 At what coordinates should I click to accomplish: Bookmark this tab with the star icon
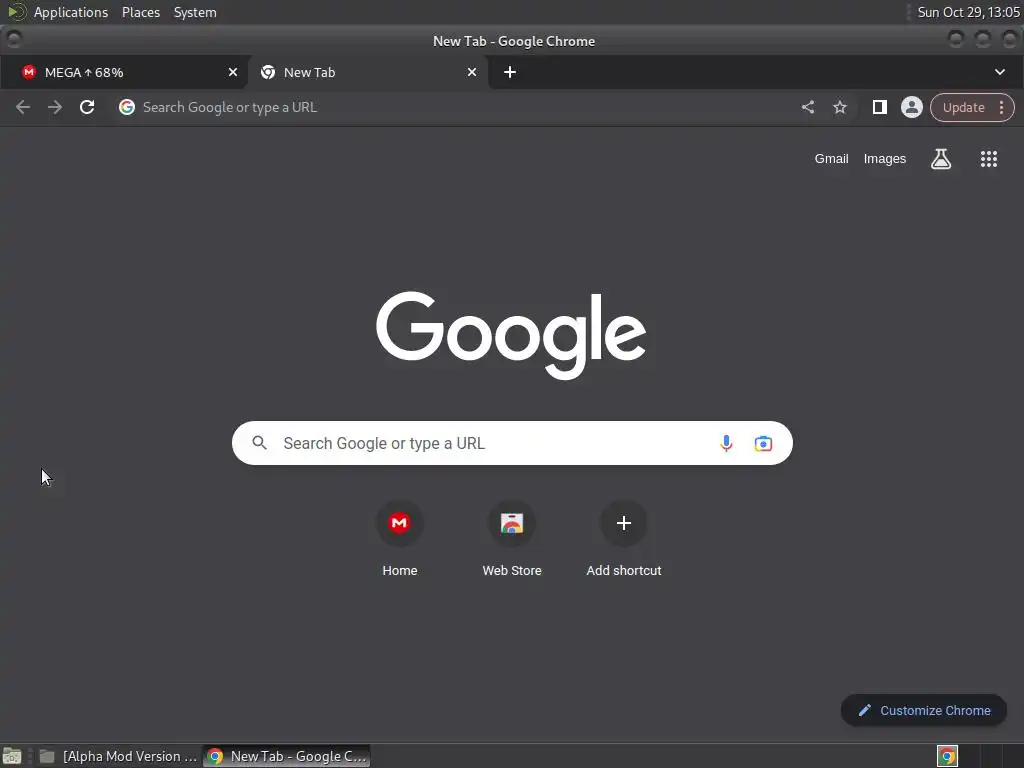pos(840,107)
